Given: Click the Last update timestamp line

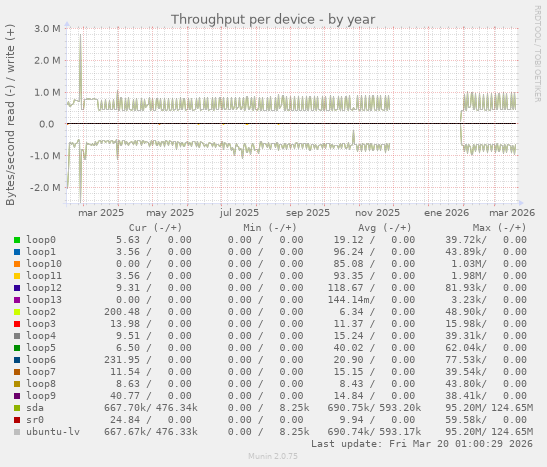Looking at the screenshot, I should (422, 444).
